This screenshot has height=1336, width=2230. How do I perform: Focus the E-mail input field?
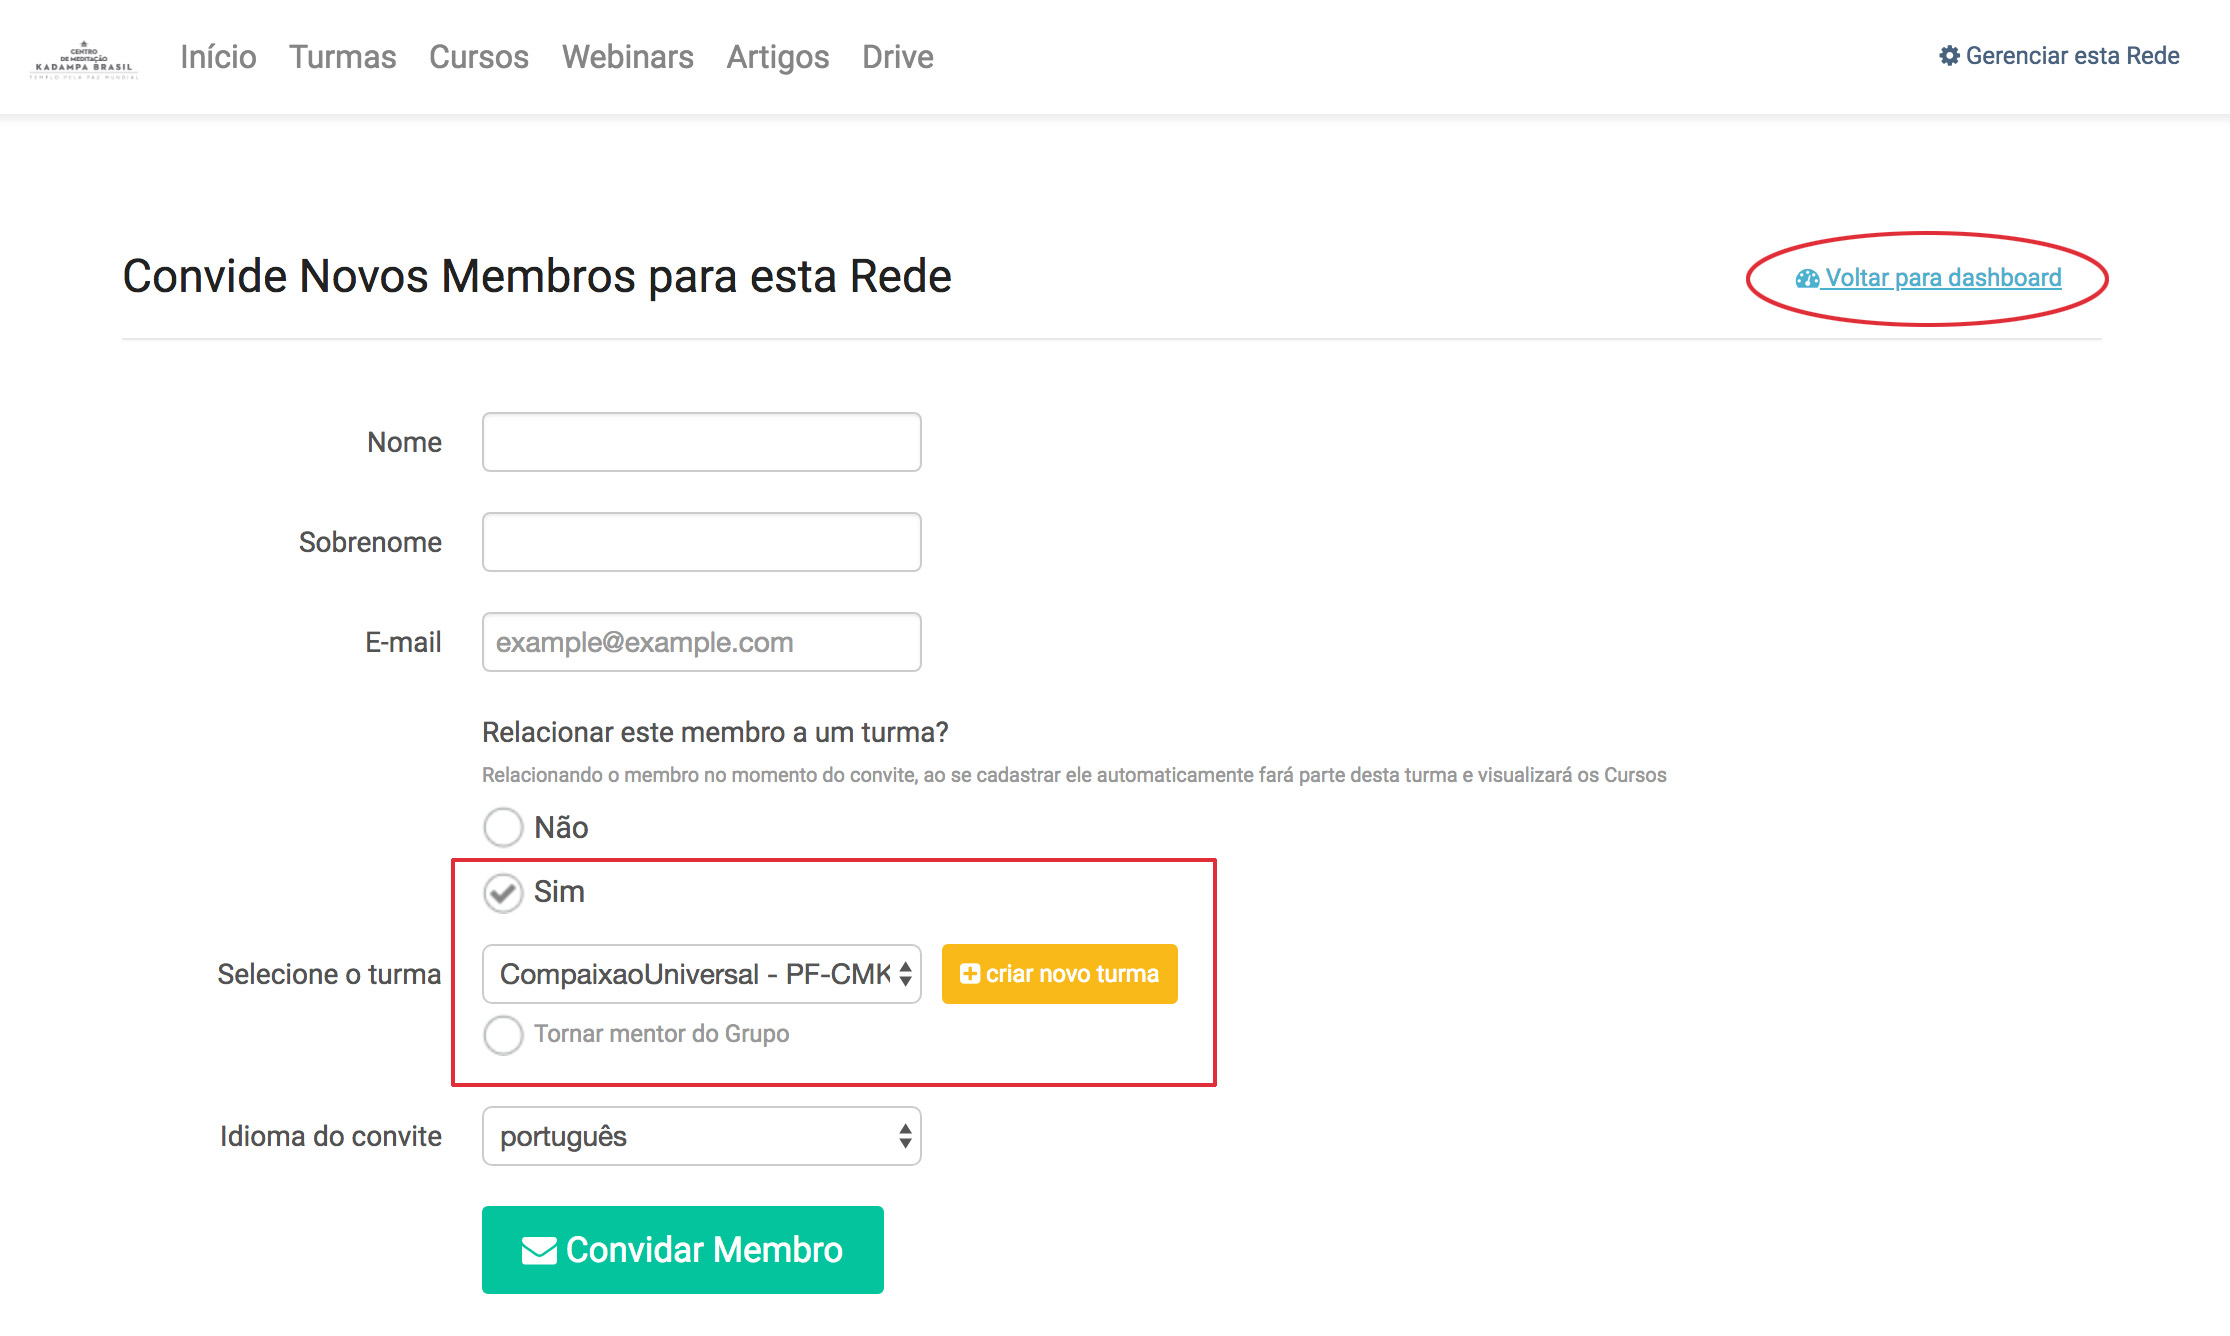point(701,642)
